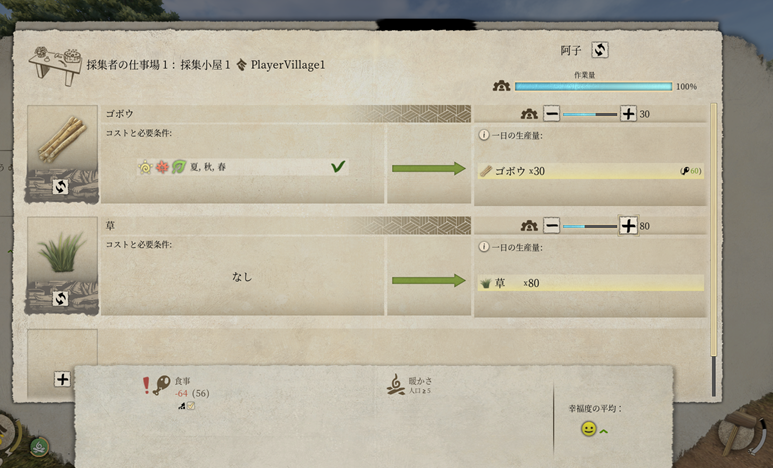773x468 pixels.
Task: Increase ゴボウ workload with the plus button
Action: [x=628, y=114]
